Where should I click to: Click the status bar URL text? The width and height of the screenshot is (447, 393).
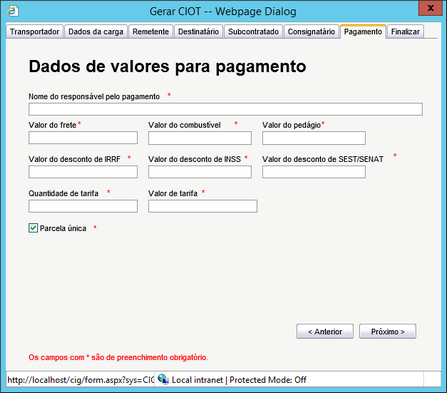click(x=81, y=380)
